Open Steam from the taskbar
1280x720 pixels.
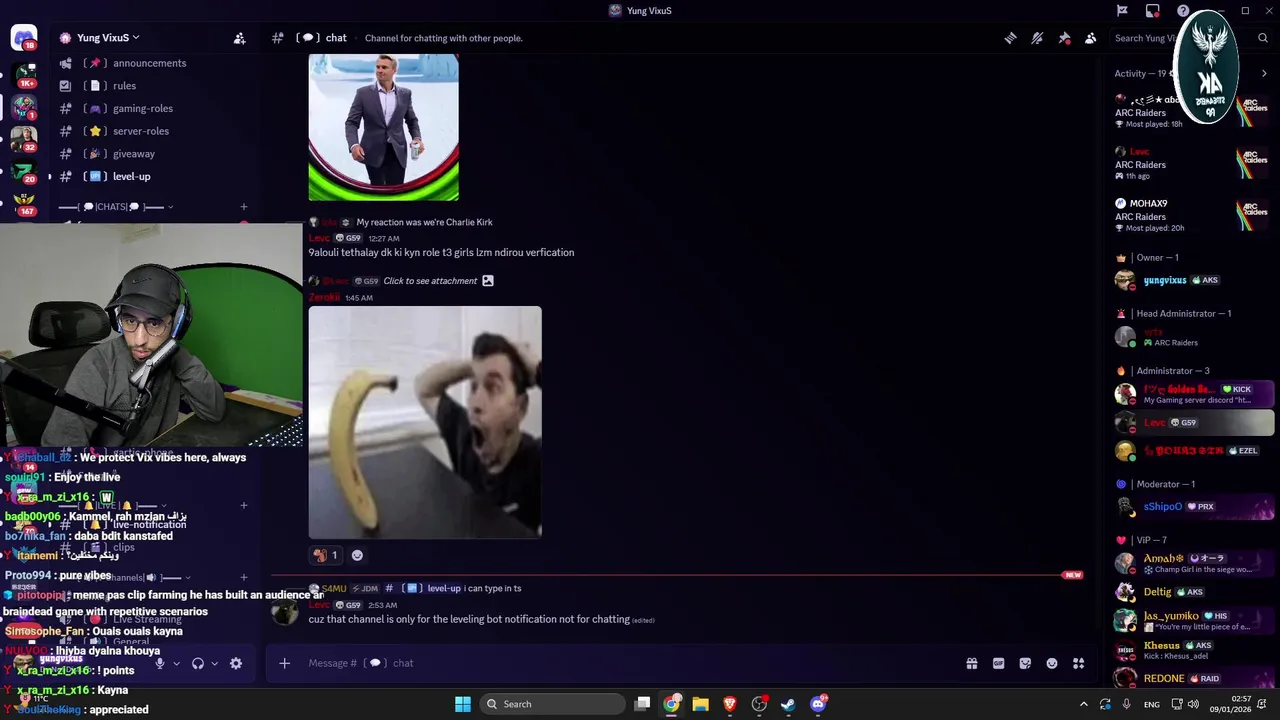(x=788, y=704)
